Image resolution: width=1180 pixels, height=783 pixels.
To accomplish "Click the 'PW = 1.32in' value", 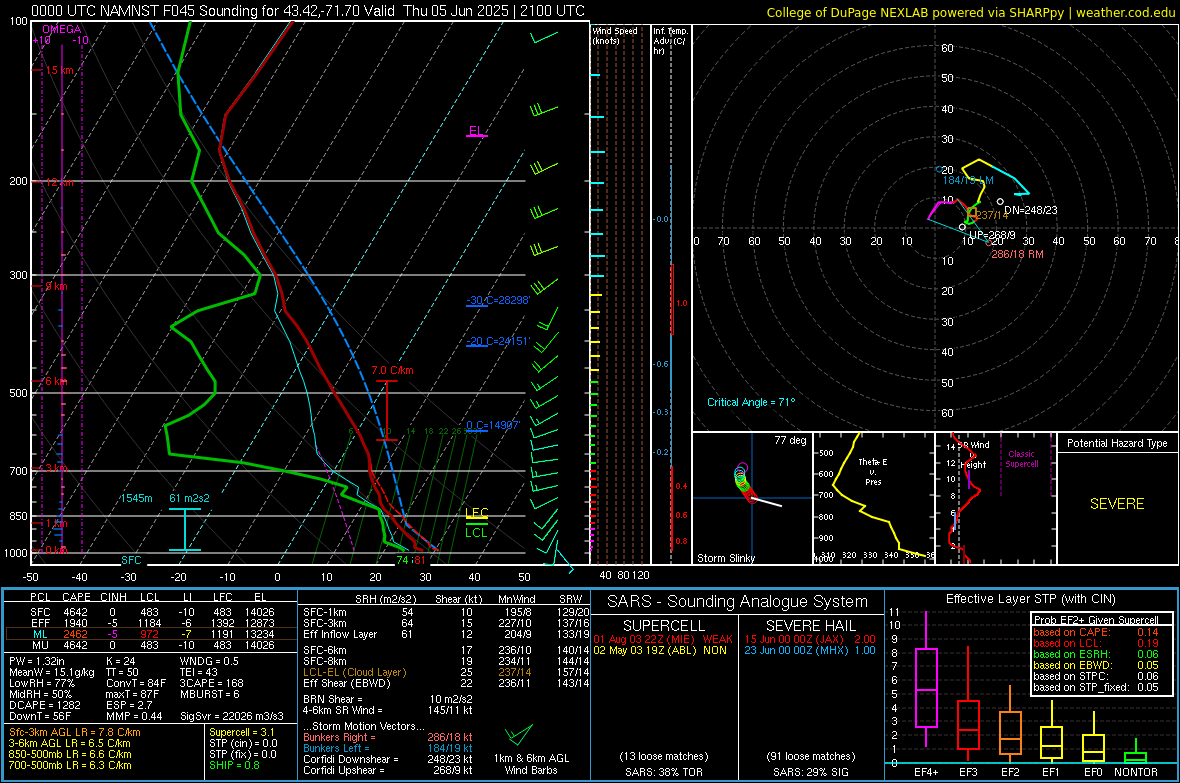I will (37, 661).
